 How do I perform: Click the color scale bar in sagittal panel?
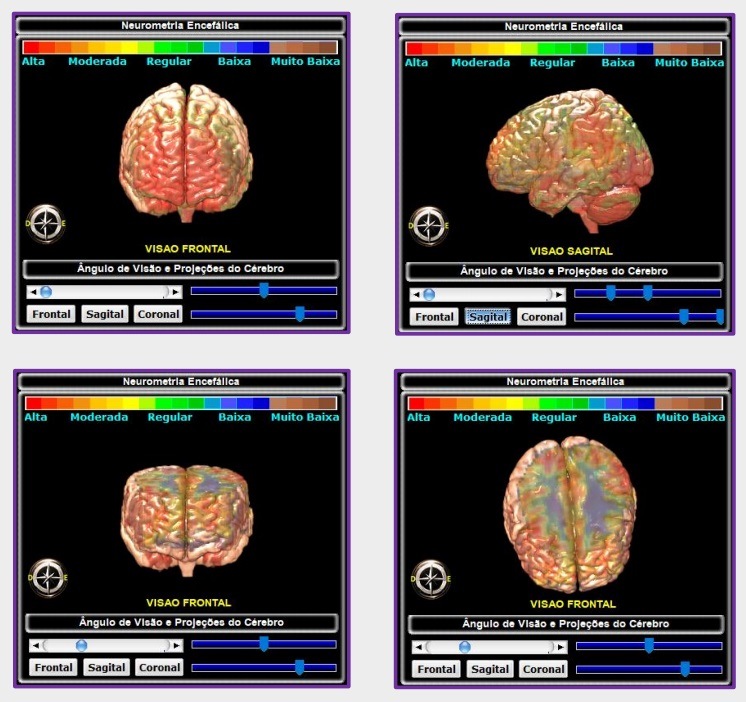click(x=564, y=49)
